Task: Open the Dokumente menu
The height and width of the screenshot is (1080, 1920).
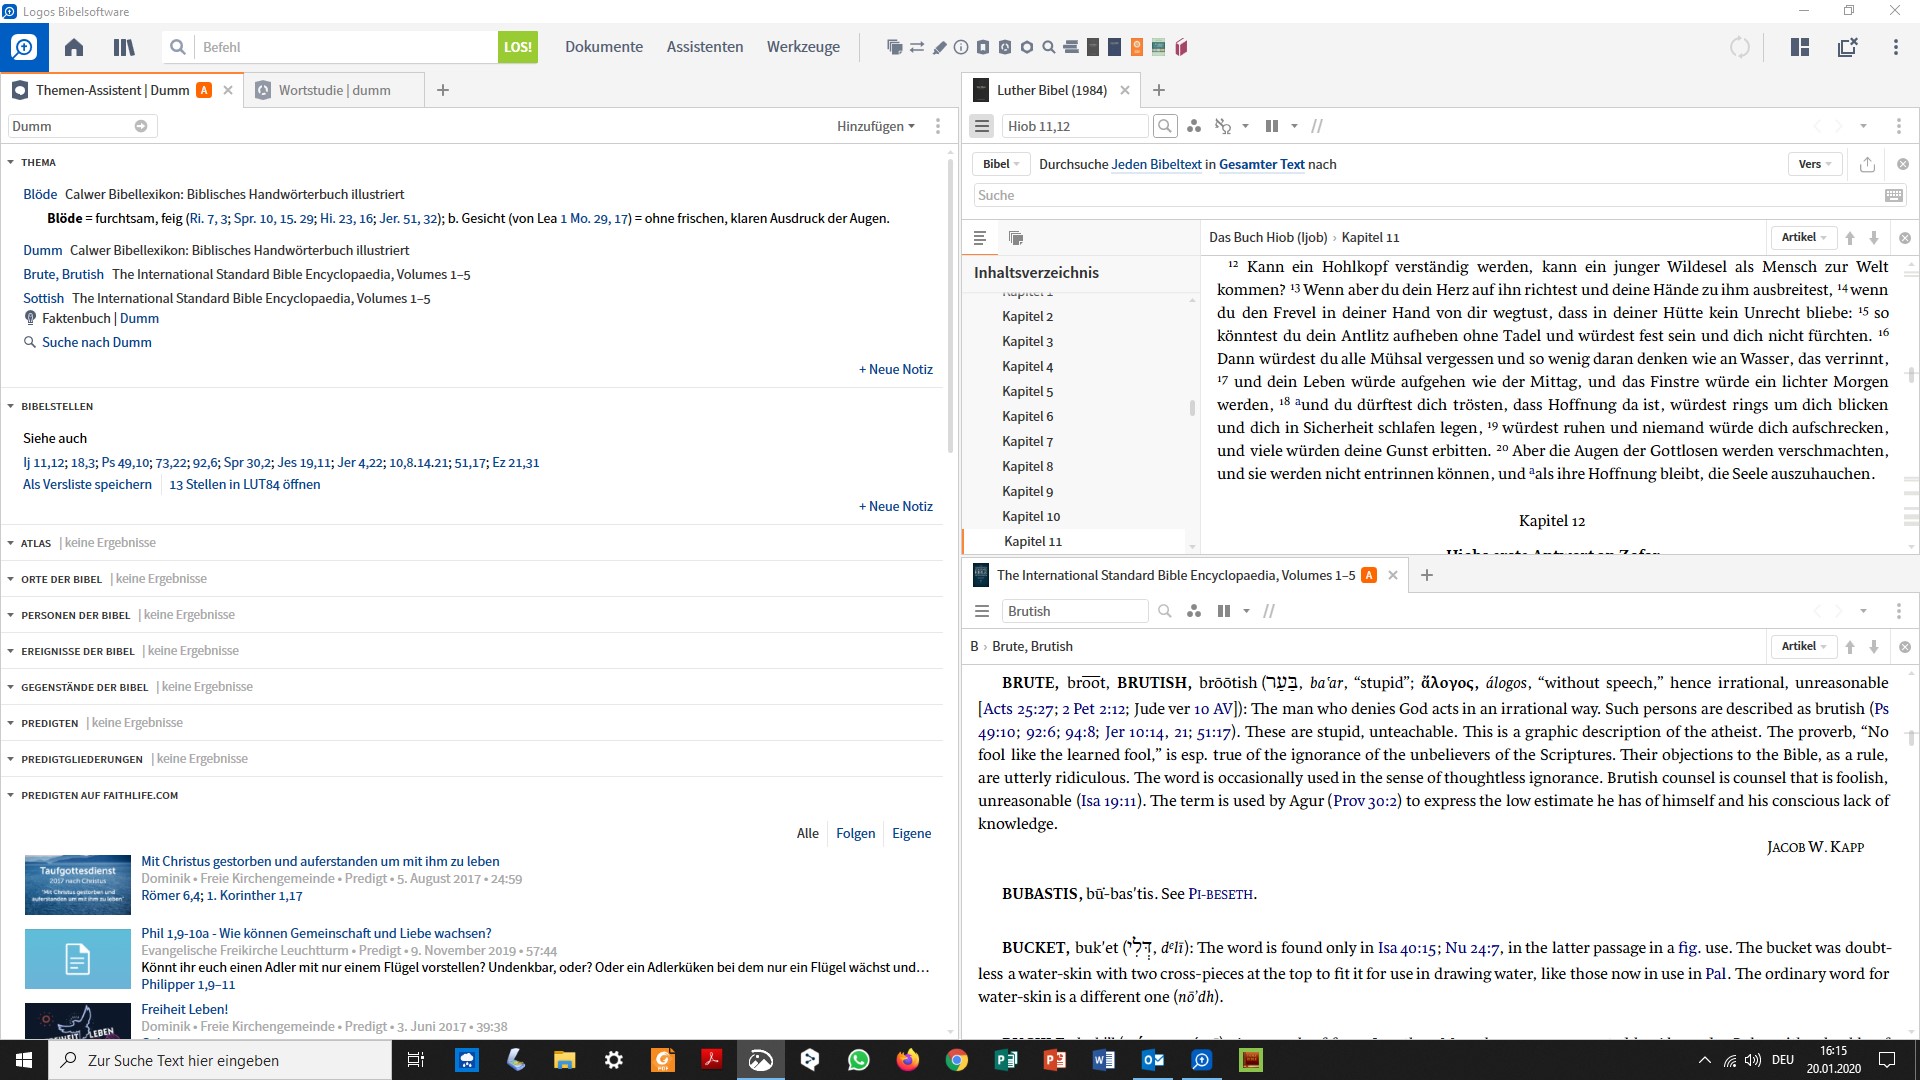Action: (604, 47)
